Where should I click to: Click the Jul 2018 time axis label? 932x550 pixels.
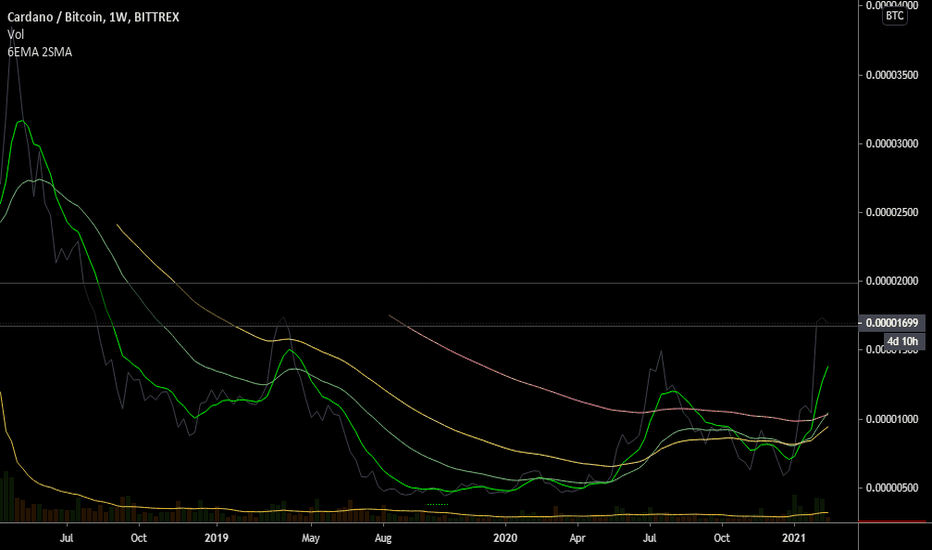tap(67, 538)
